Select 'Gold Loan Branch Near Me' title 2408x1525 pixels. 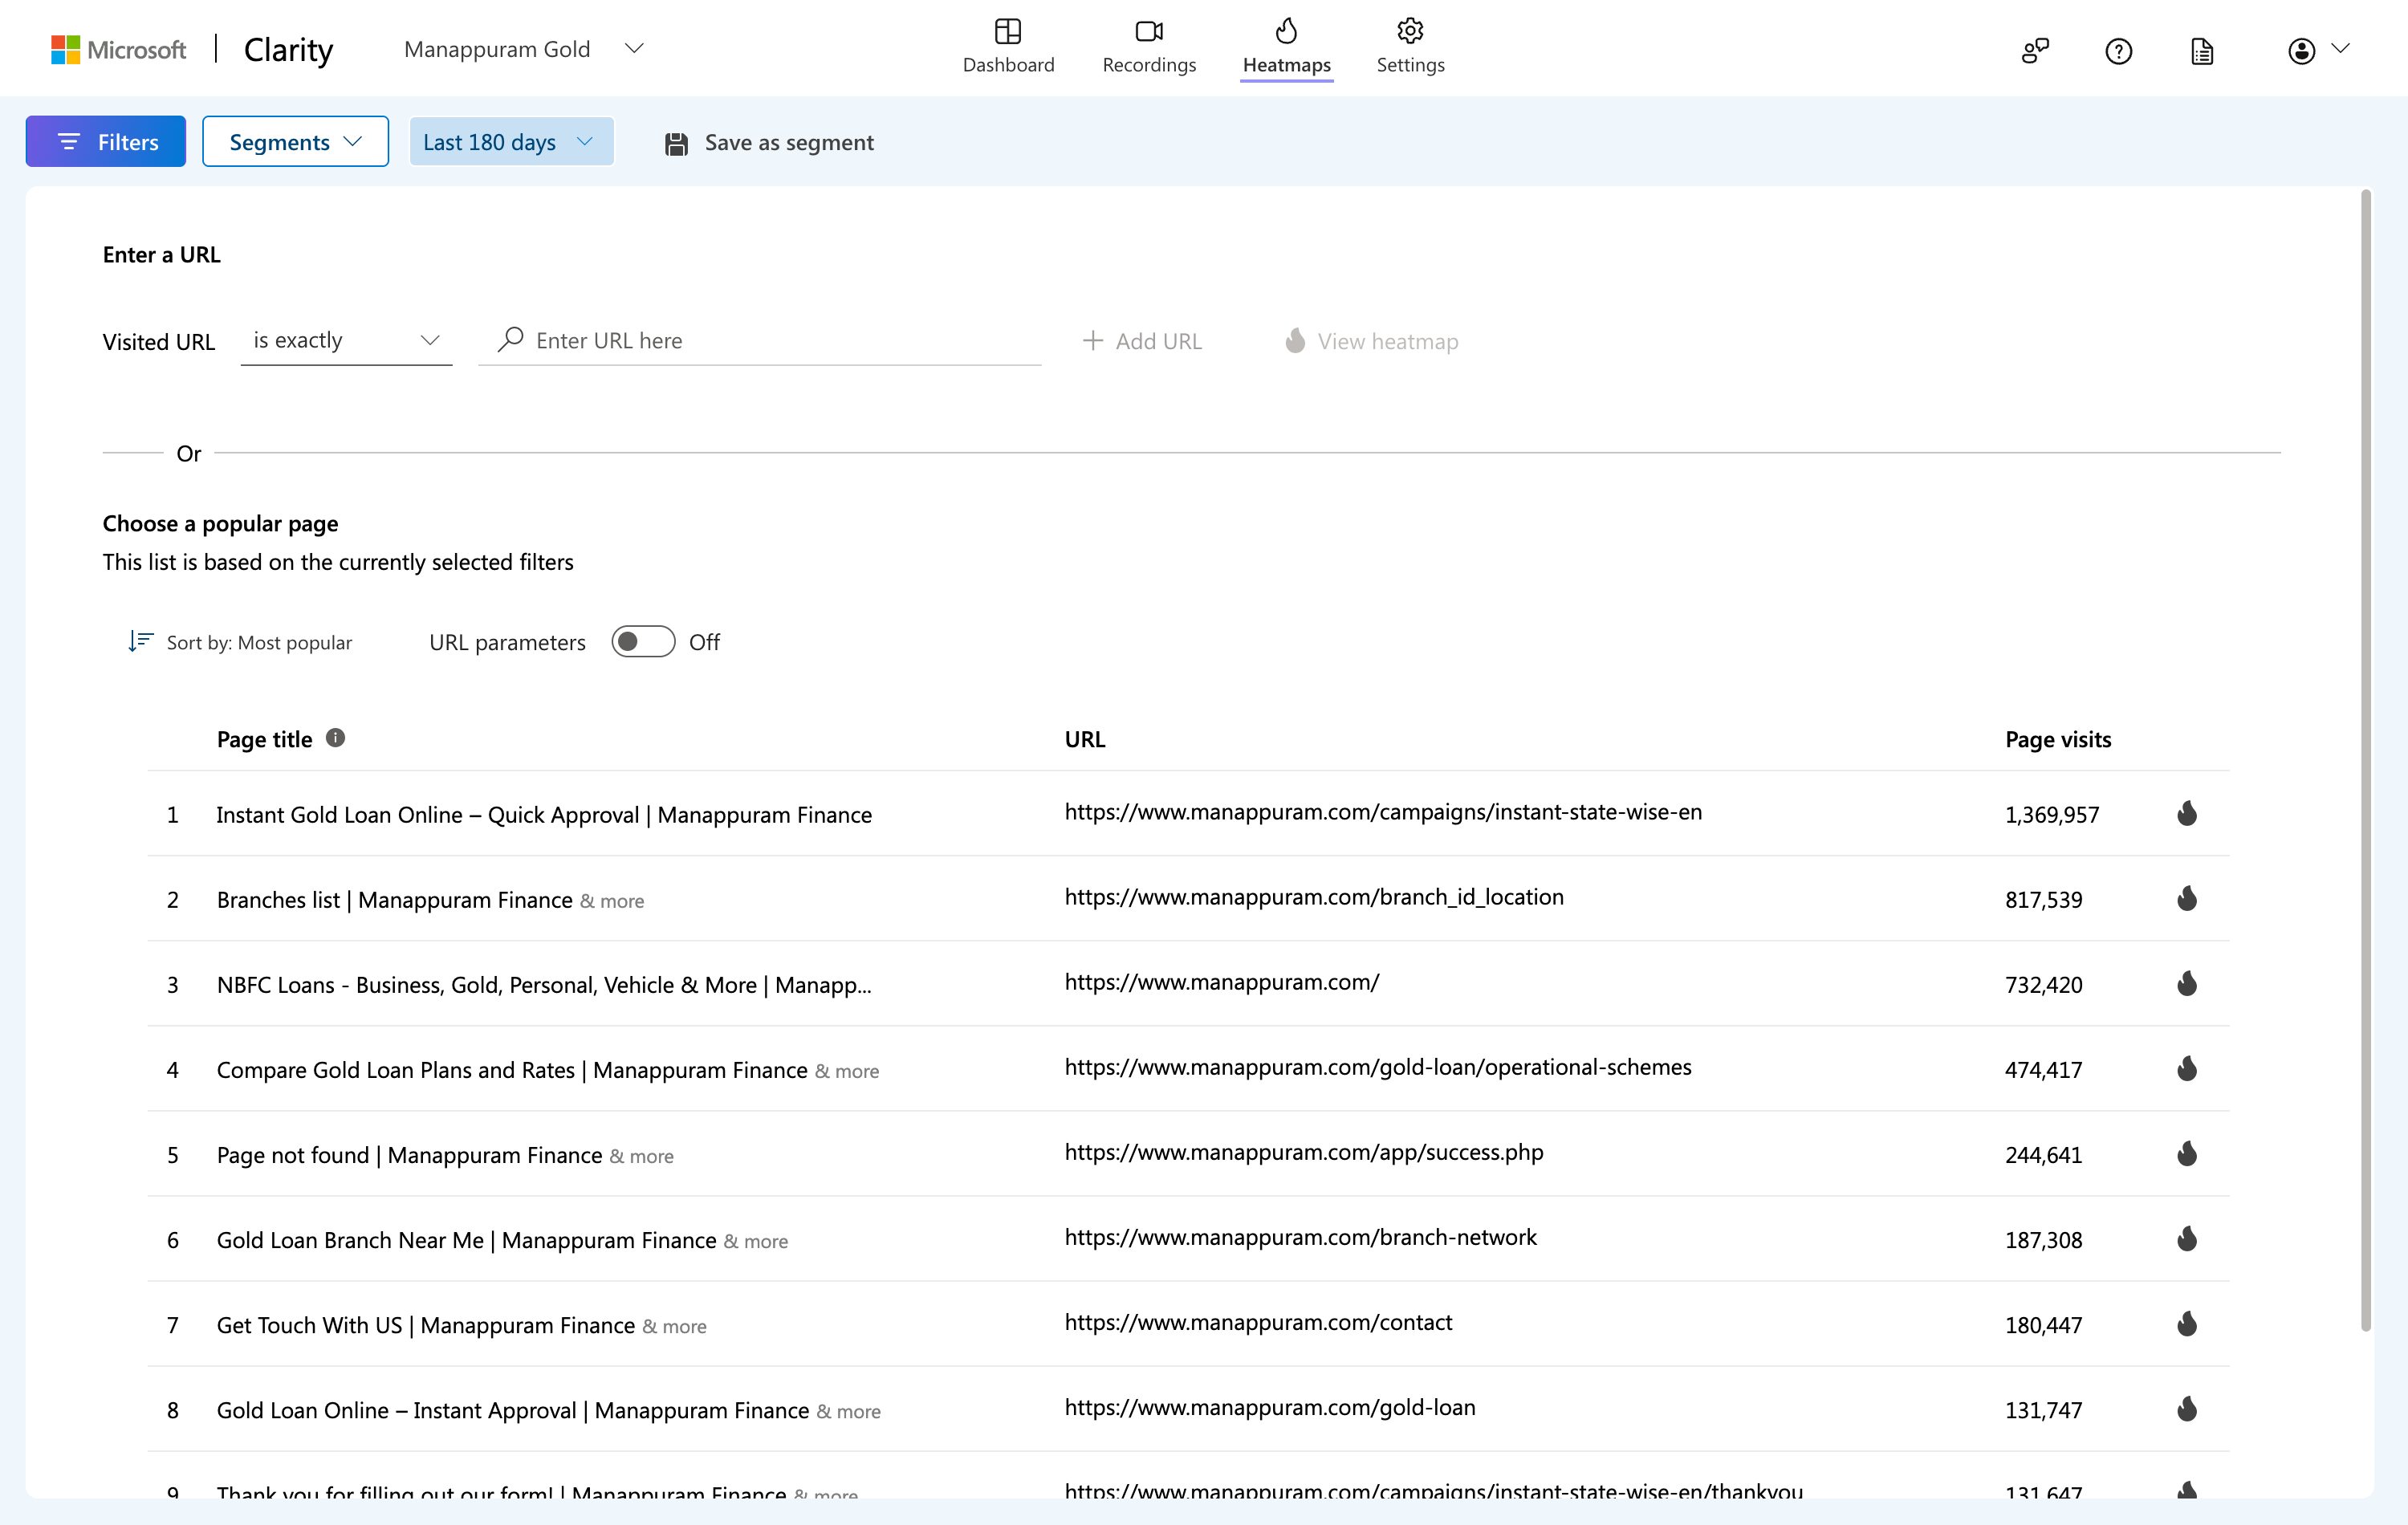click(x=466, y=1240)
